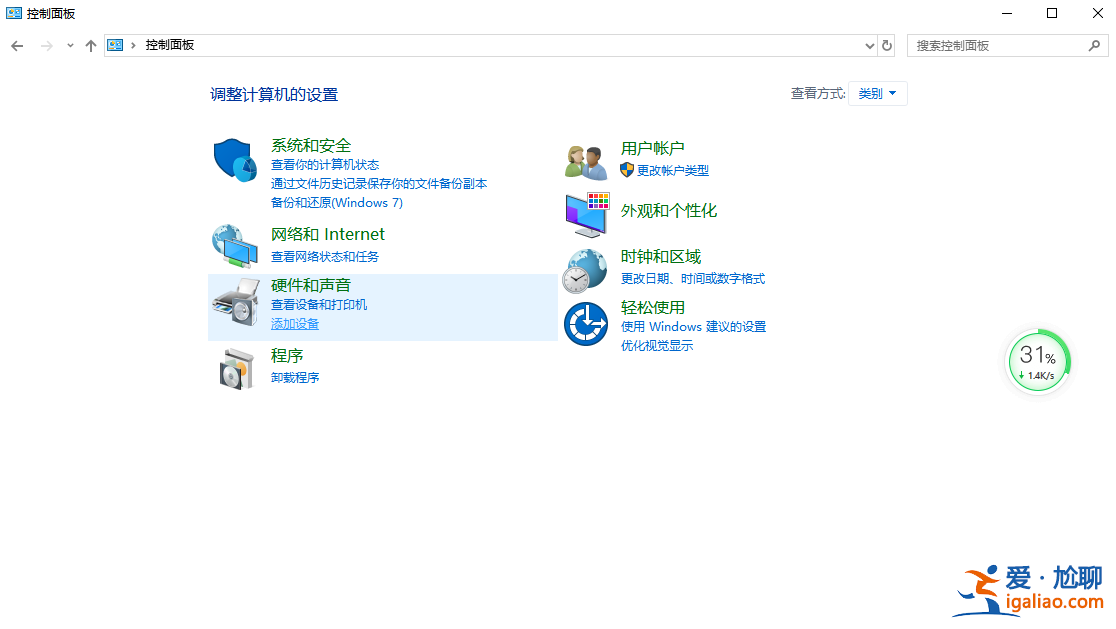Click 调整计算机的设置 heading
This screenshot has width=1116, height=629.
coord(272,93)
